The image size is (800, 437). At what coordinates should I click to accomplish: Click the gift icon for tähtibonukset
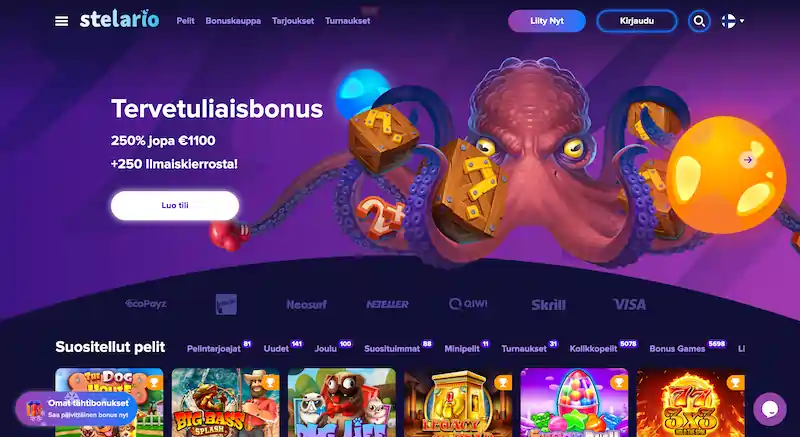pos(34,409)
